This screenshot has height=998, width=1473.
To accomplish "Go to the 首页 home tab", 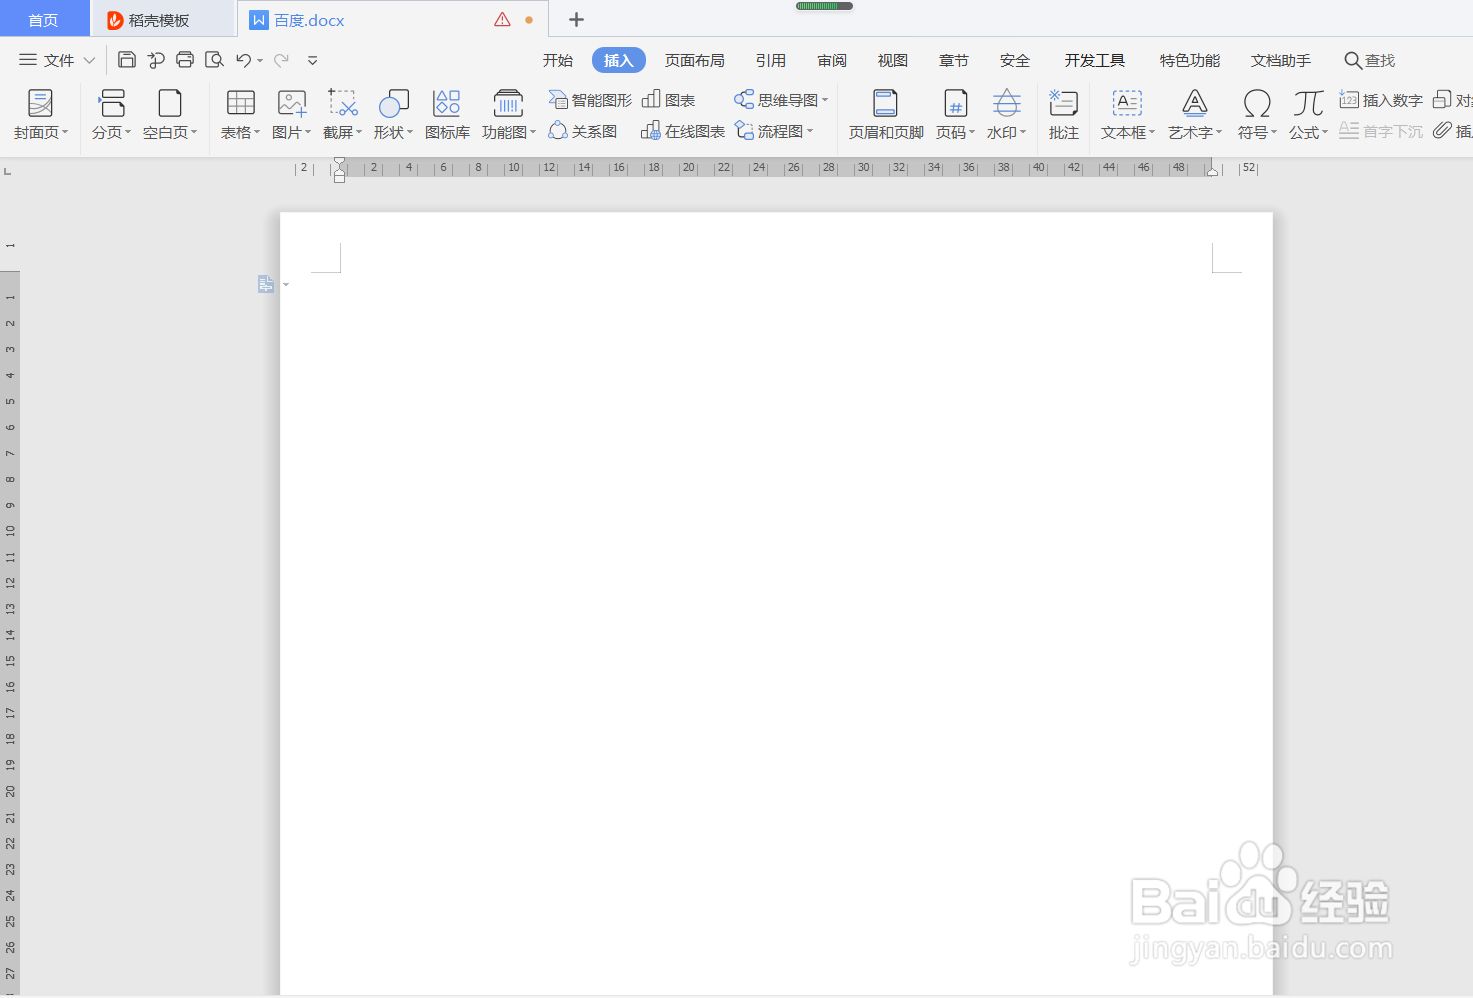I will pyautogui.click(x=43, y=20).
